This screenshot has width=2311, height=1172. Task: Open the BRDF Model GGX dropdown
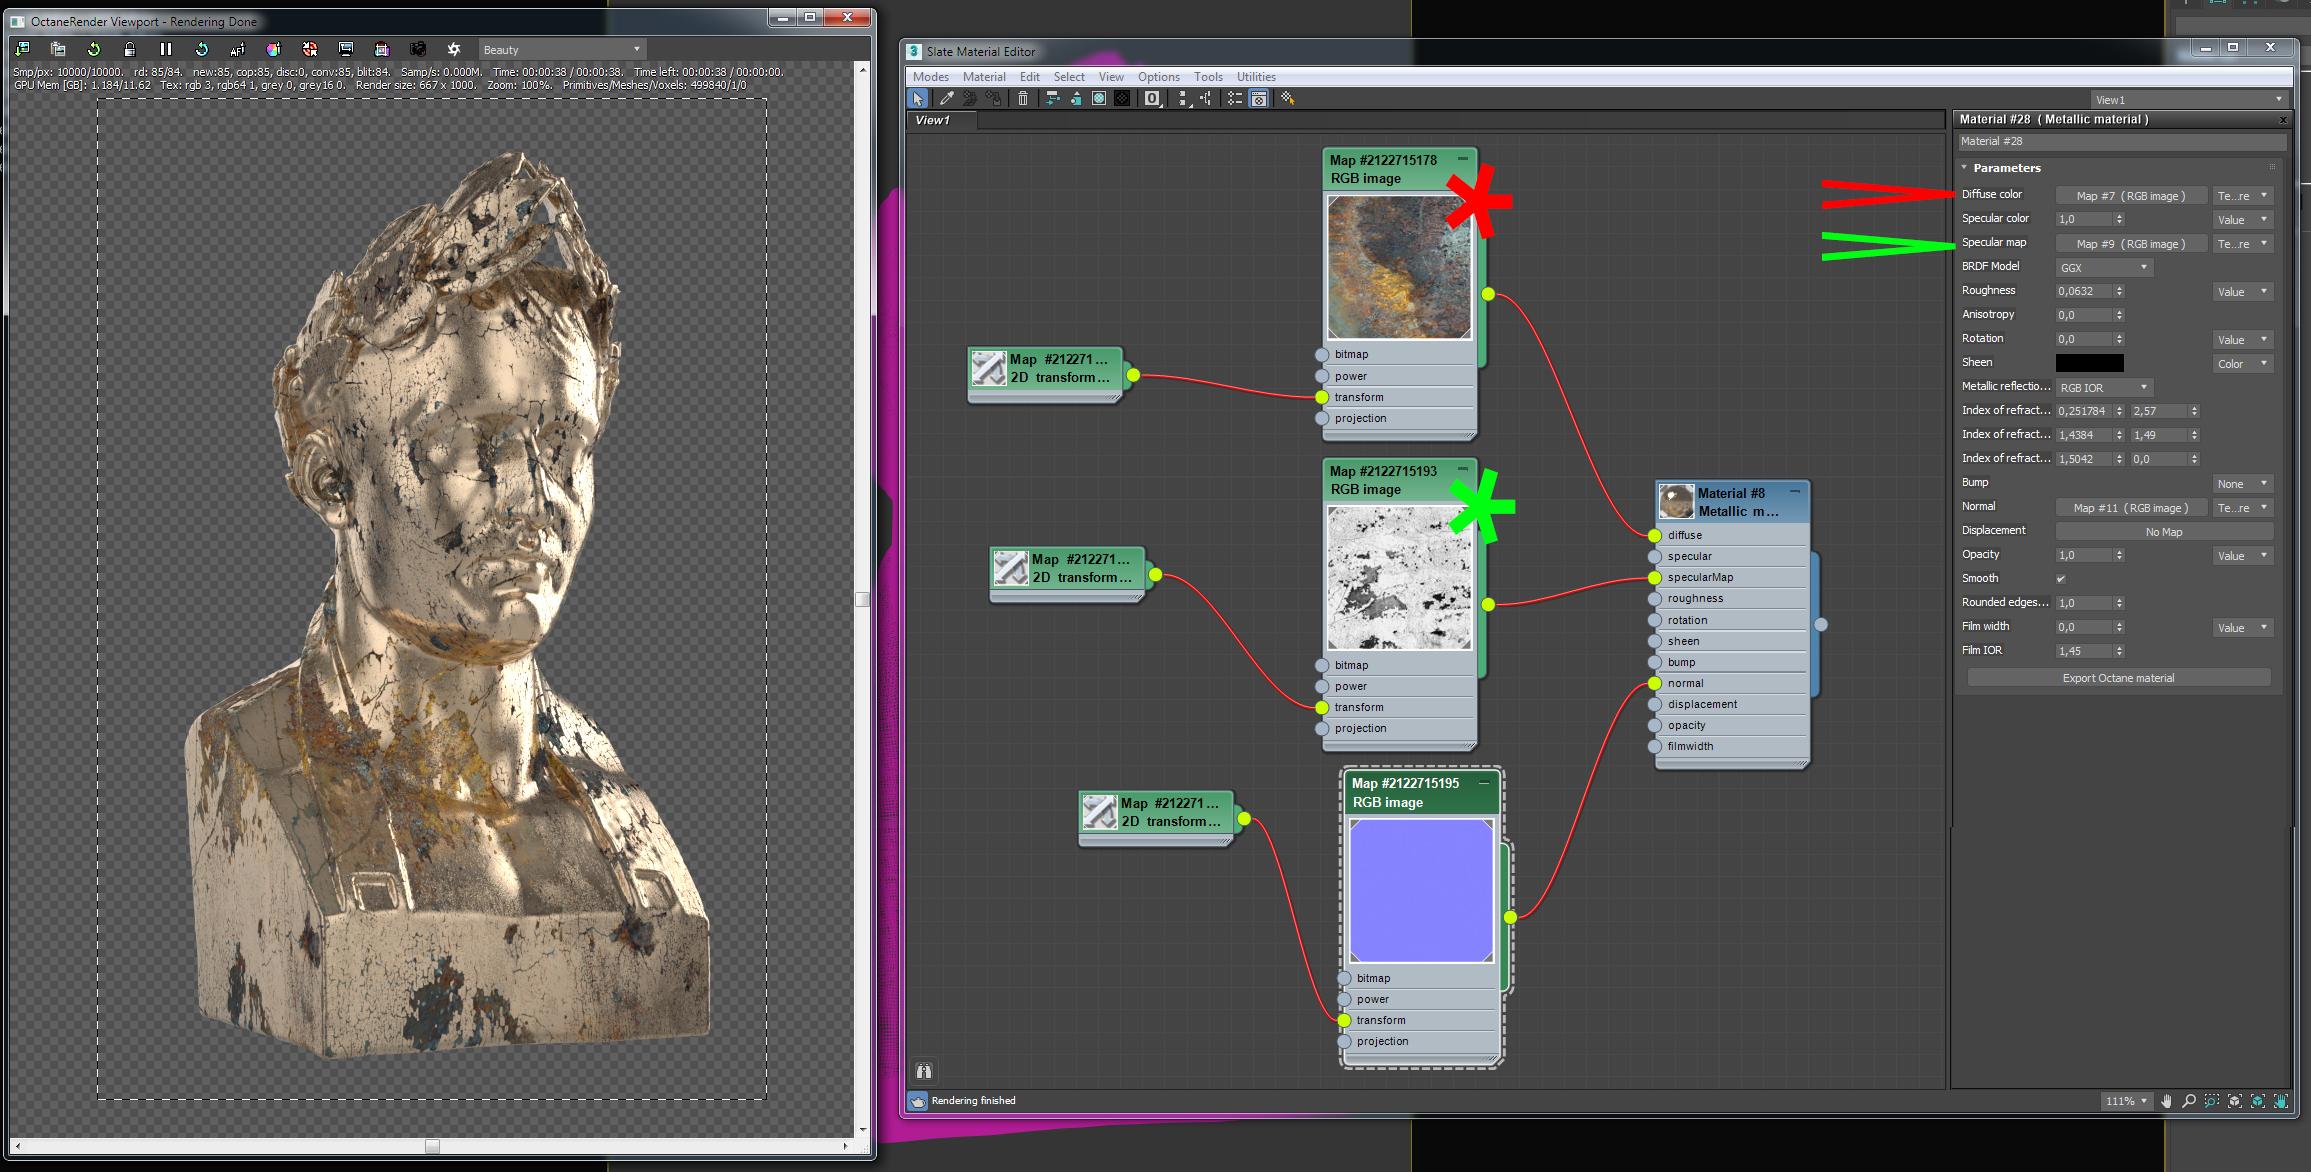(x=2104, y=267)
